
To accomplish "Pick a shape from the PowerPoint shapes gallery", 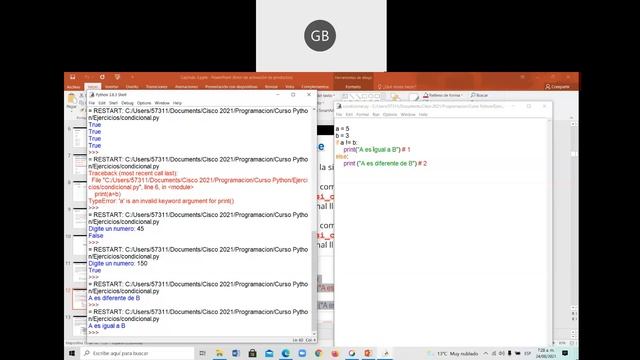I will click(363, 96).
